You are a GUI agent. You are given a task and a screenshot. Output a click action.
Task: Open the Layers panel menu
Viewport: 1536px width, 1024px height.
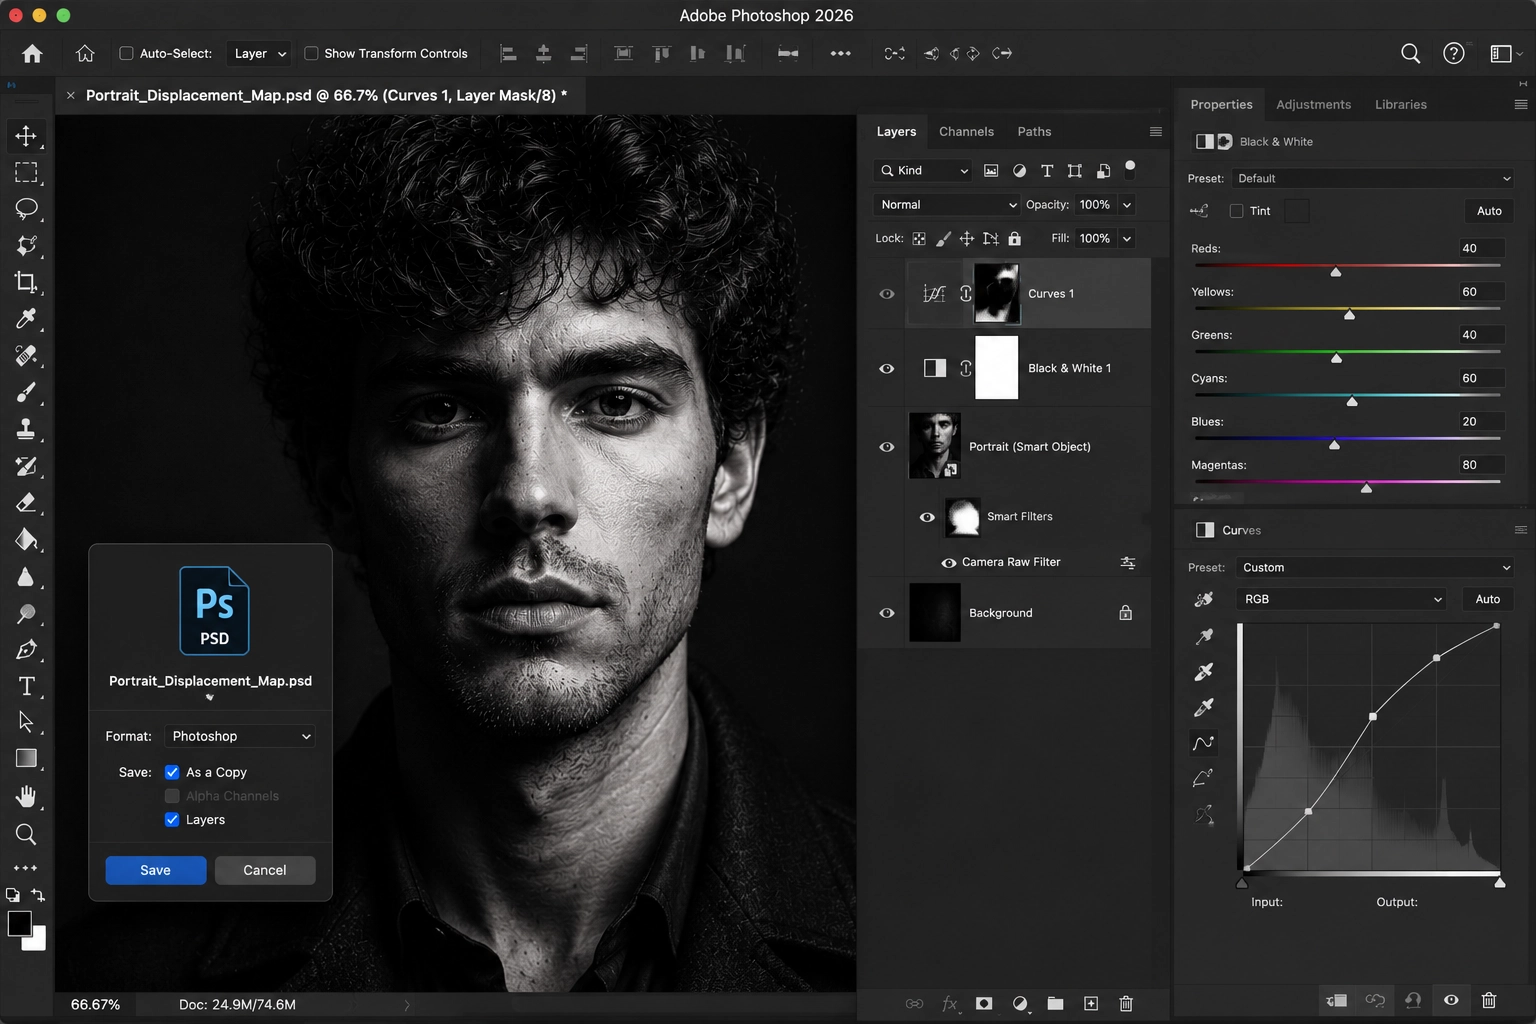point(1156,131)
